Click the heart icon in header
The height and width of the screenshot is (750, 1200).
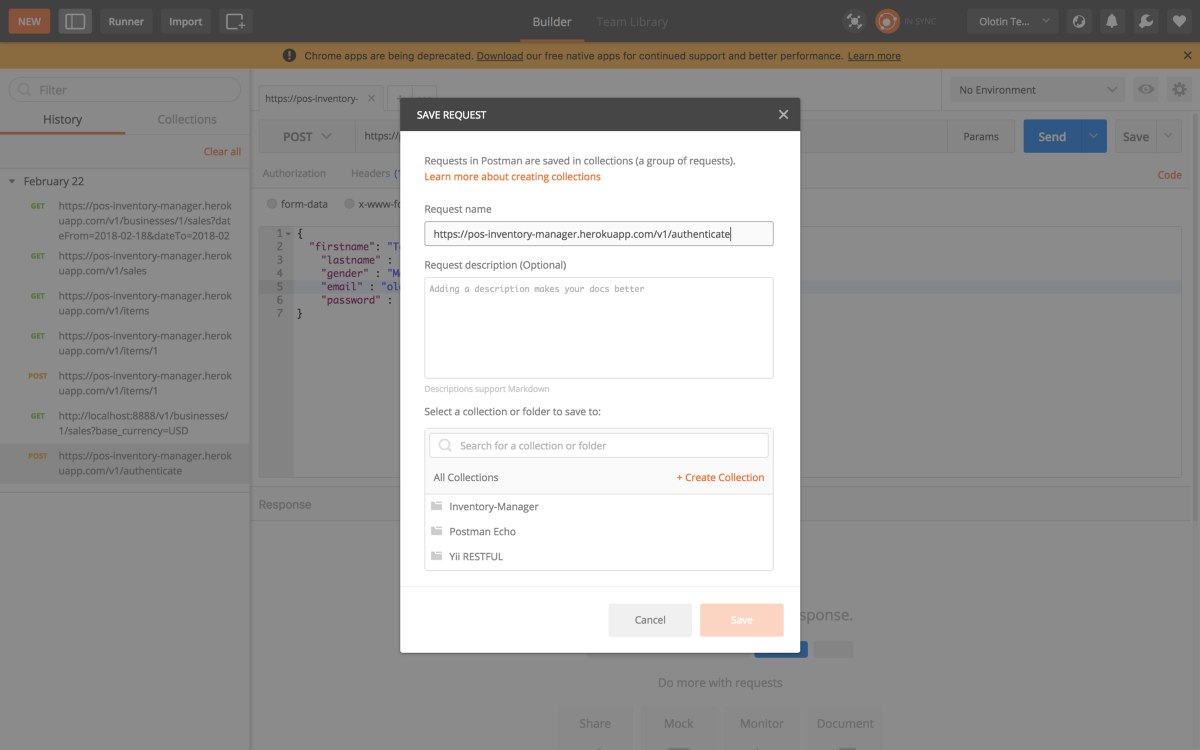pyautogui.click(x=1179, y=21)
